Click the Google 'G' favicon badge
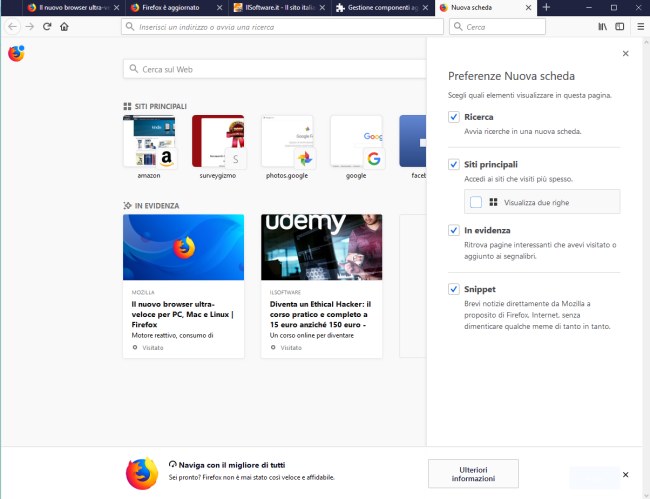 pos(374,159)
